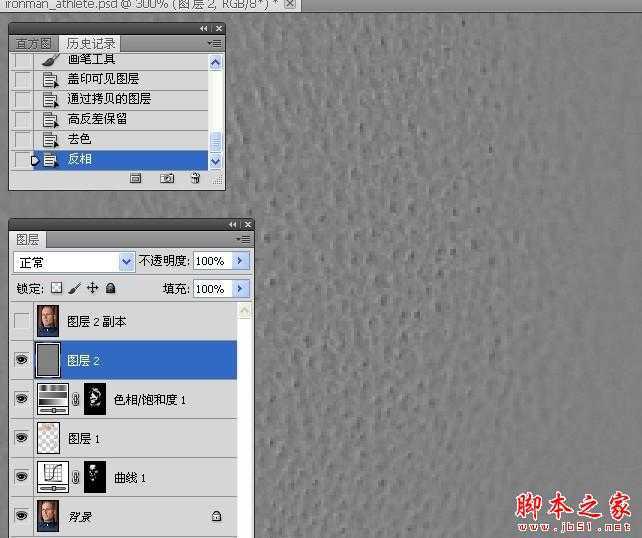Select the 曲线 1 layer mask
The image size is (642, 538).
coord(95,477)
